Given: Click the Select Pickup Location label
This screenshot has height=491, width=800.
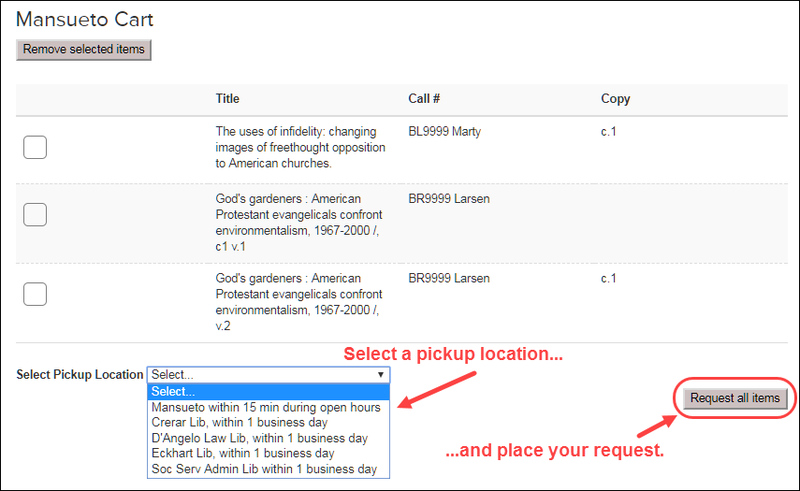Looking at the screenshot, I should (80, 375).
